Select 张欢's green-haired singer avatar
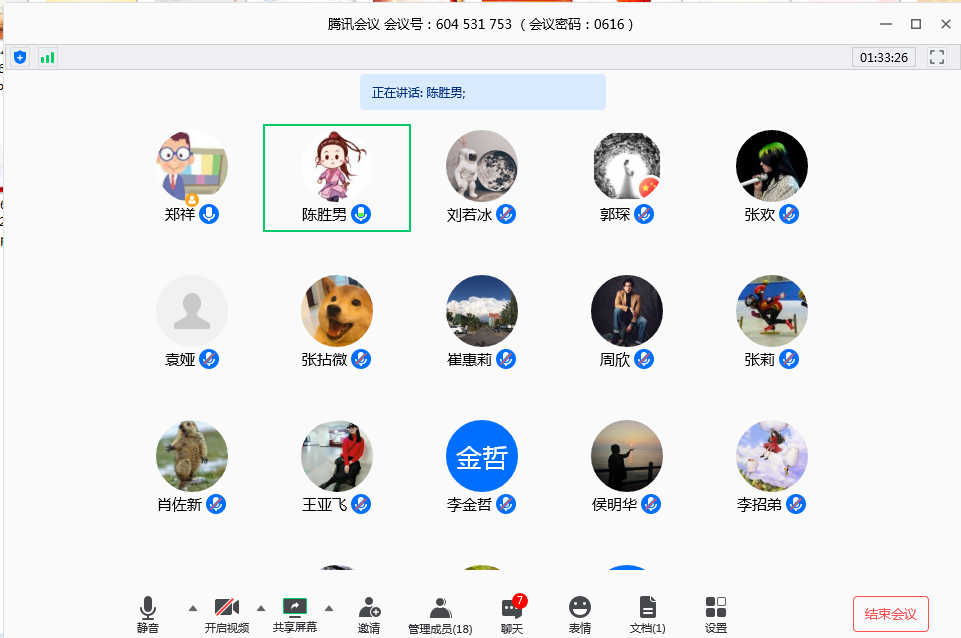This screenshot has width=961, height=638. tap(772, 166)
